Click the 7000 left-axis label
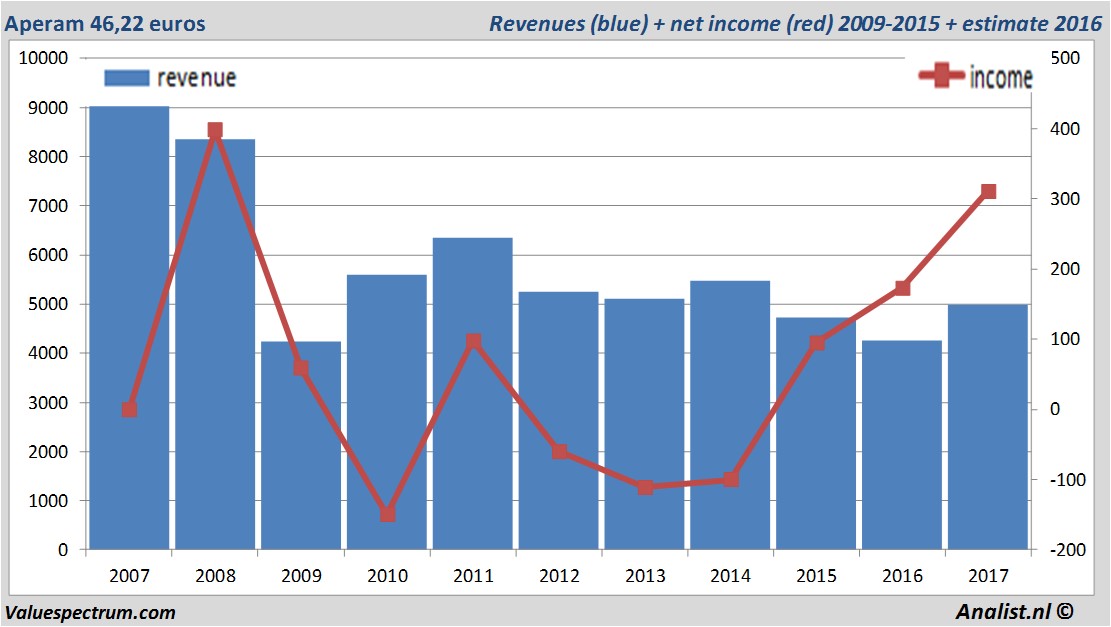The height and width of the screenshot is (627, 1111). [x=48, y=206]
